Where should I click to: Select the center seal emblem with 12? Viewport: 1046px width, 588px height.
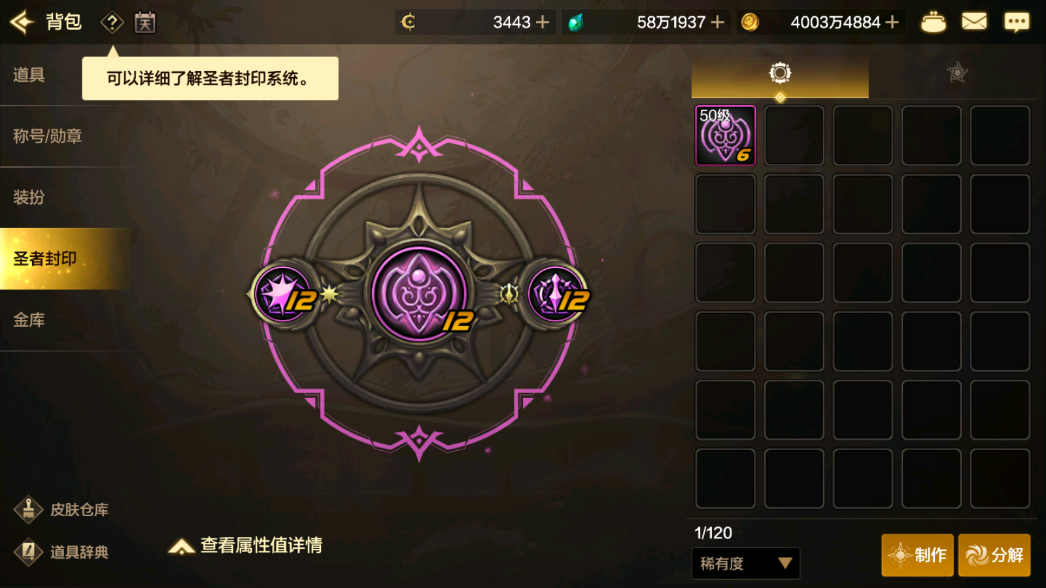tap(419, 294)
